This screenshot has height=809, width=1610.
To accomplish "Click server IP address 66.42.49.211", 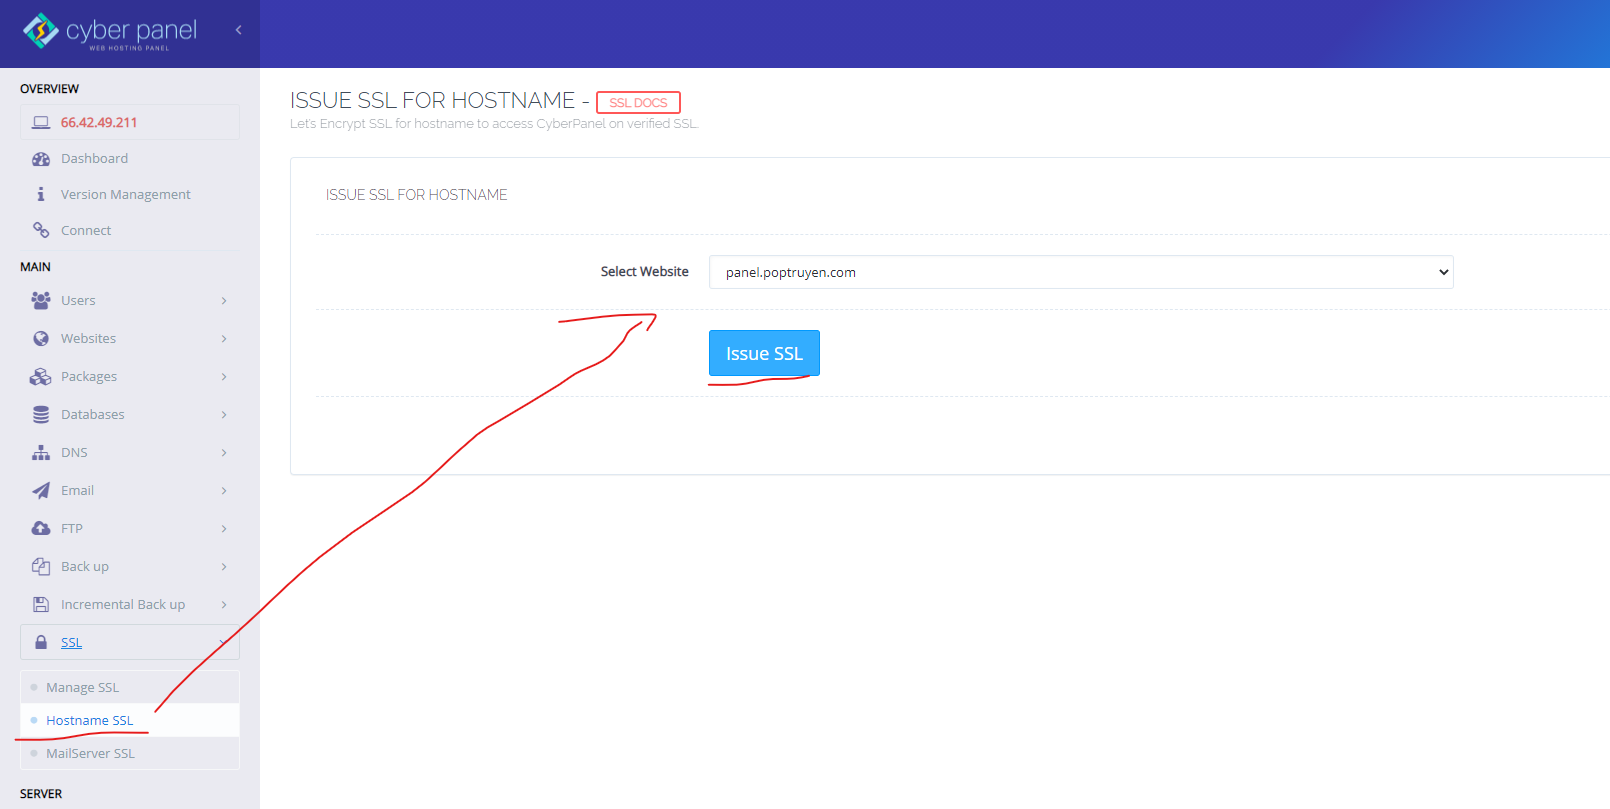I will pyautogui.click(x=99, y=122).
